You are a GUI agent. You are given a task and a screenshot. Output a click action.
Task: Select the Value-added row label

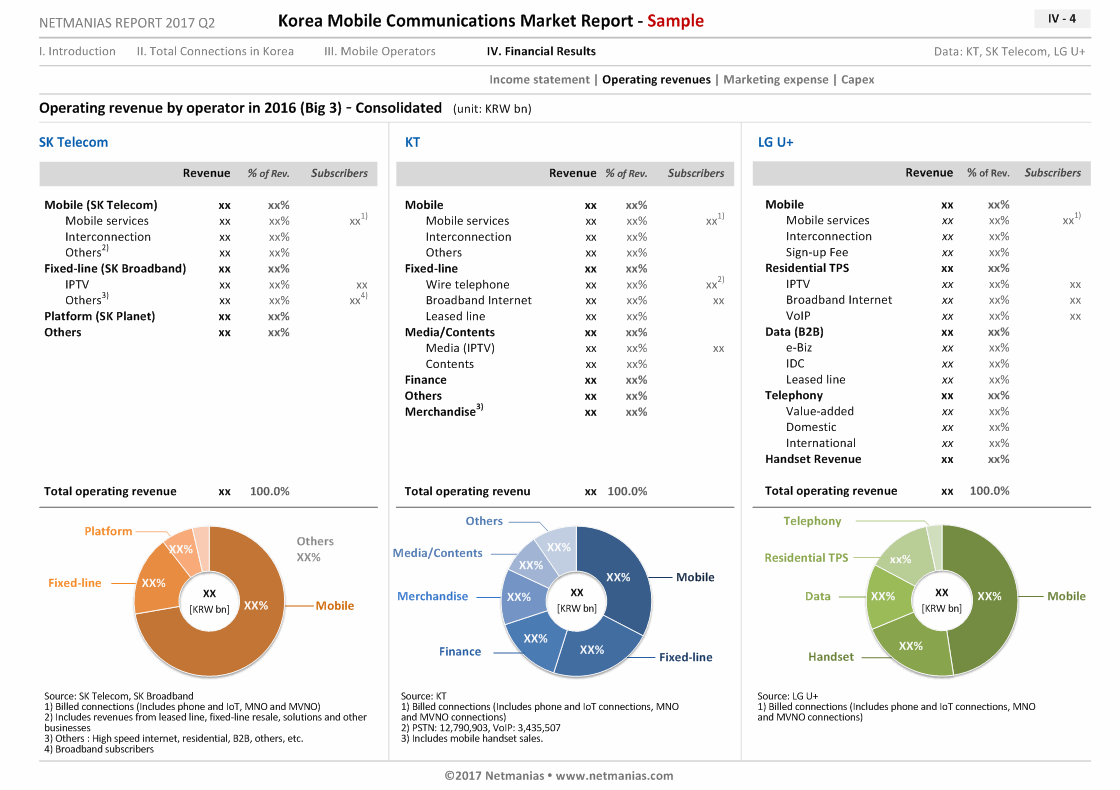820,411
